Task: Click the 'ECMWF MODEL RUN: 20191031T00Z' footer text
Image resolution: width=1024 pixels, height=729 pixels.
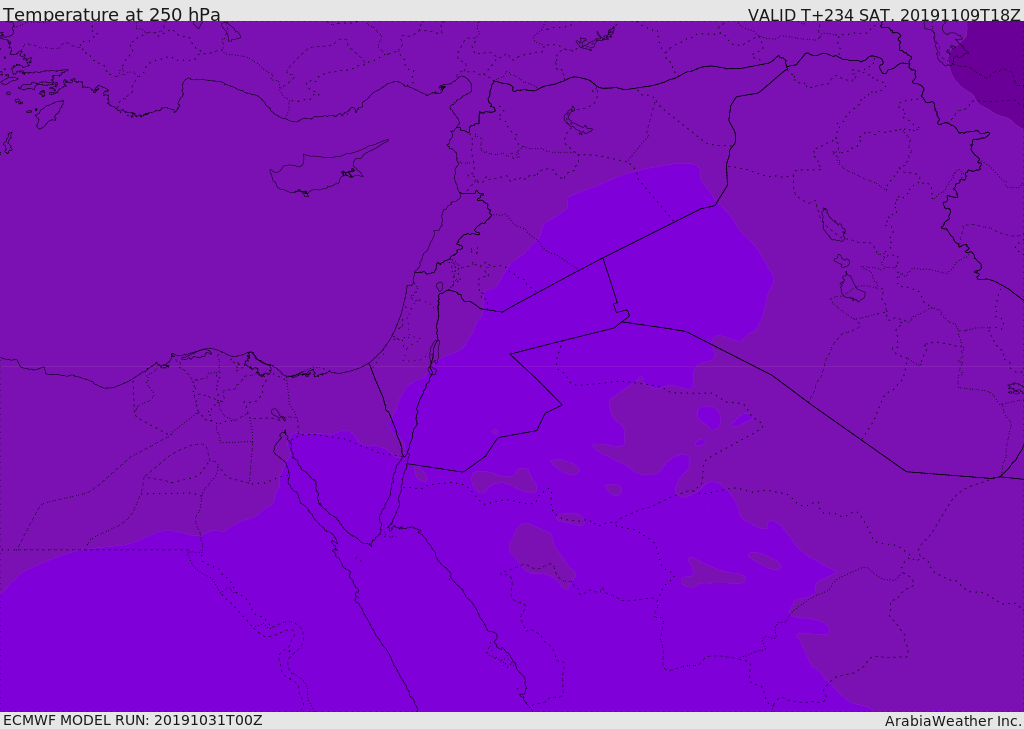Action: point(133,720)
